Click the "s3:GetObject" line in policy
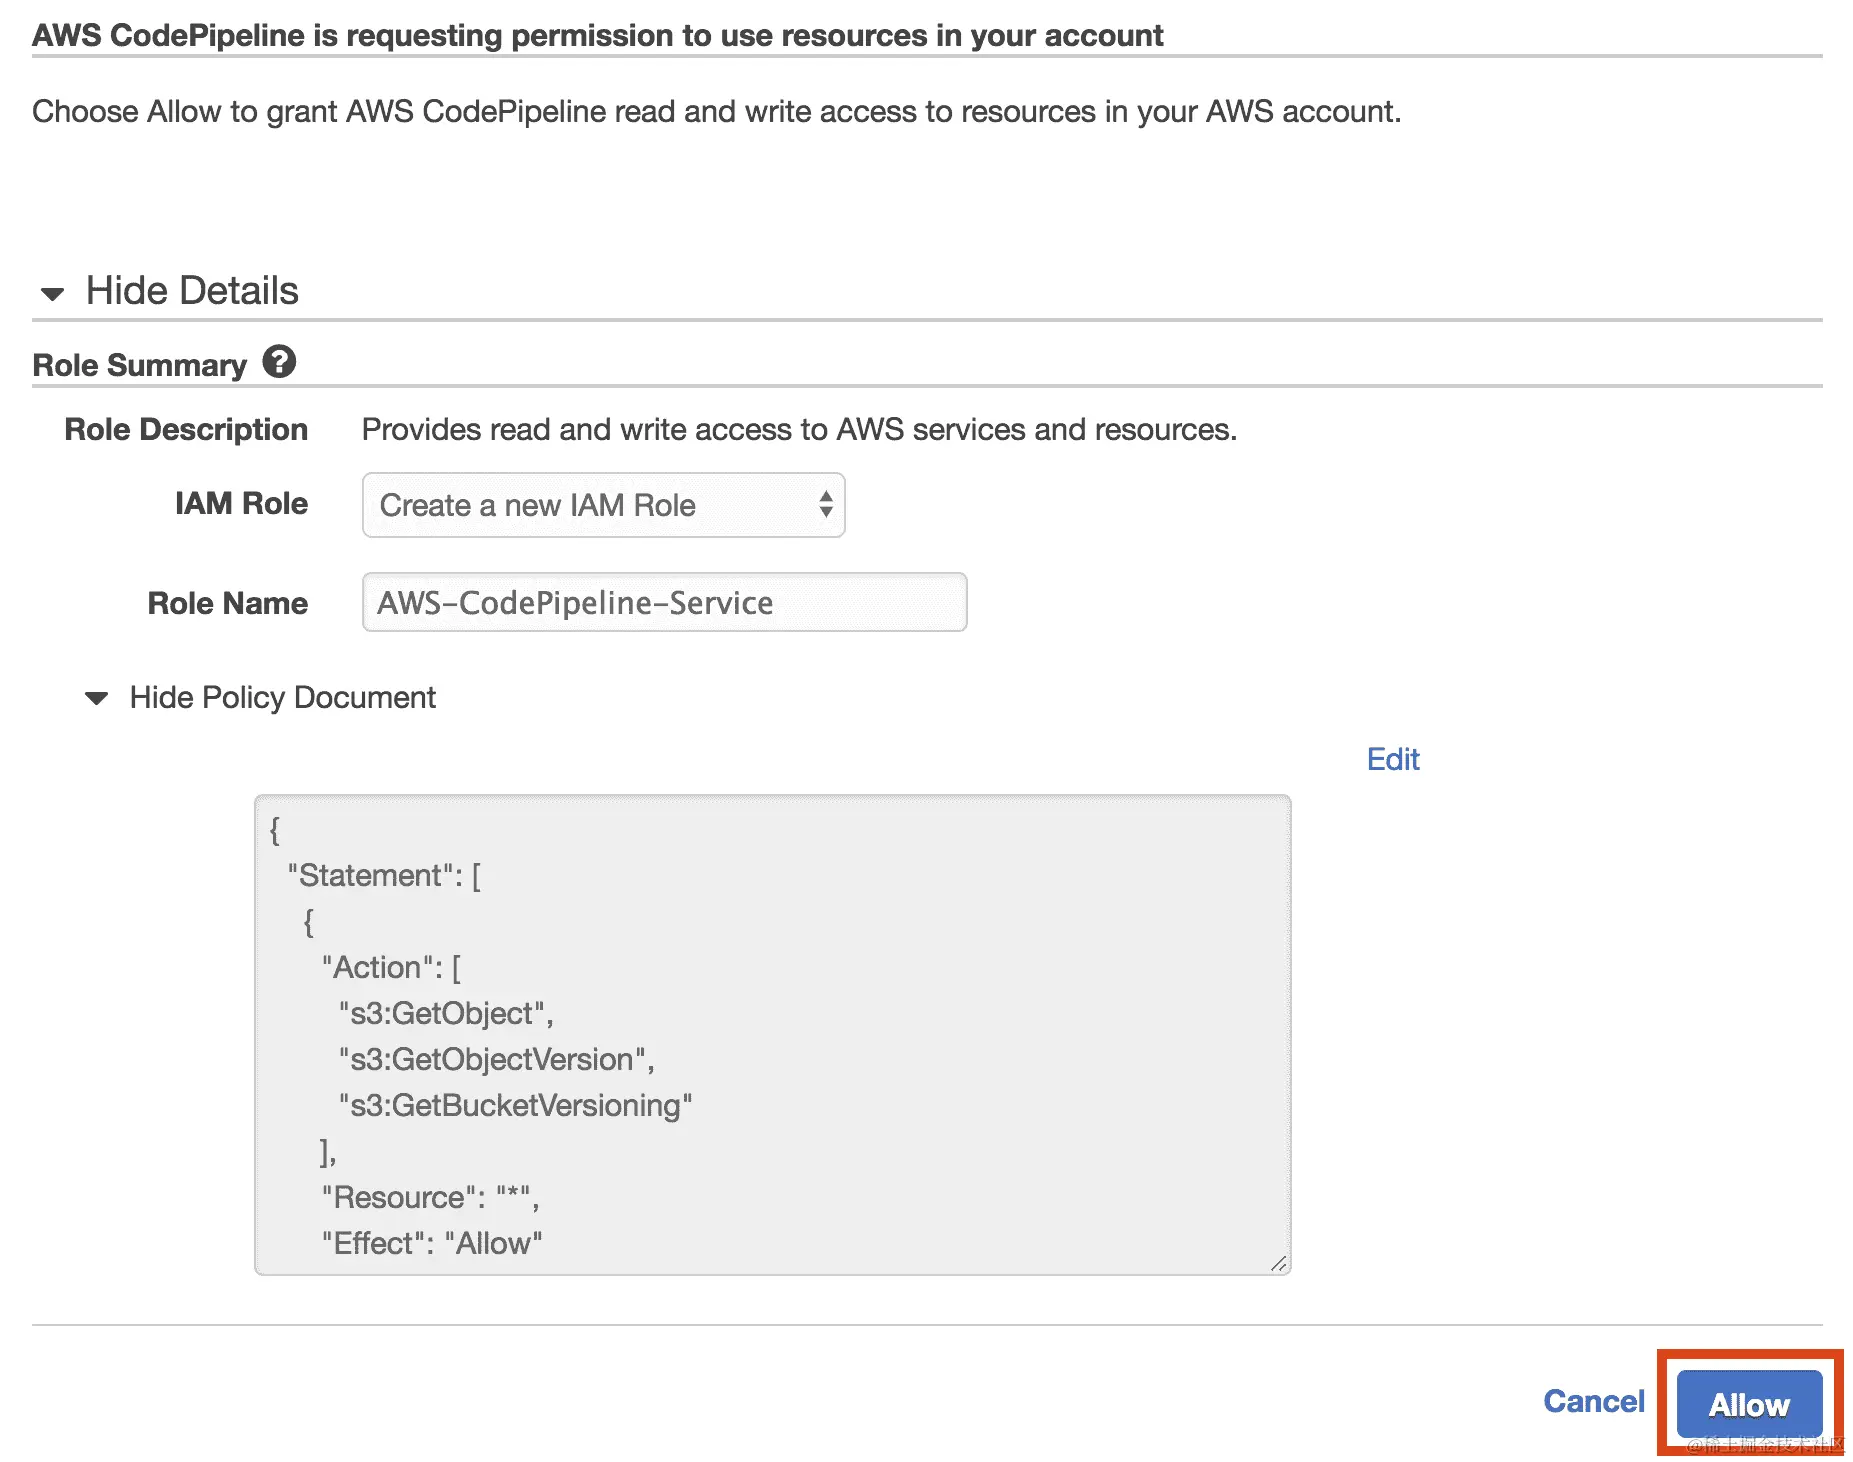1853x1462 pixels. [x=446, y=1013]
